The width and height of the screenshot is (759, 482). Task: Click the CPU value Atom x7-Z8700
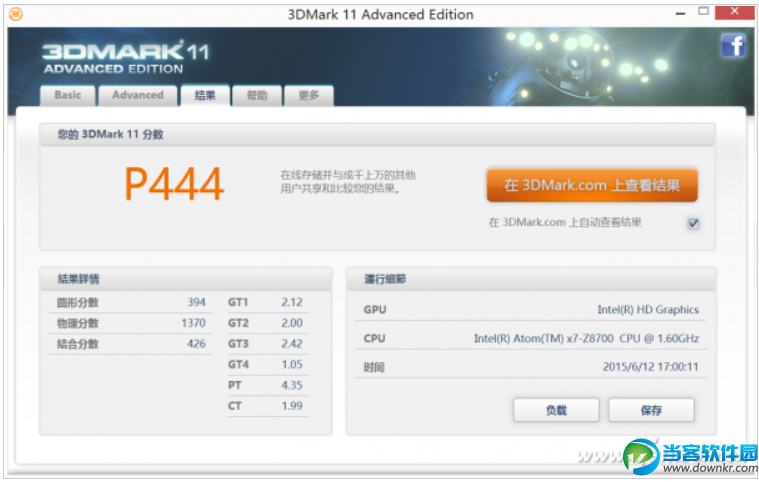pos(586,339)
